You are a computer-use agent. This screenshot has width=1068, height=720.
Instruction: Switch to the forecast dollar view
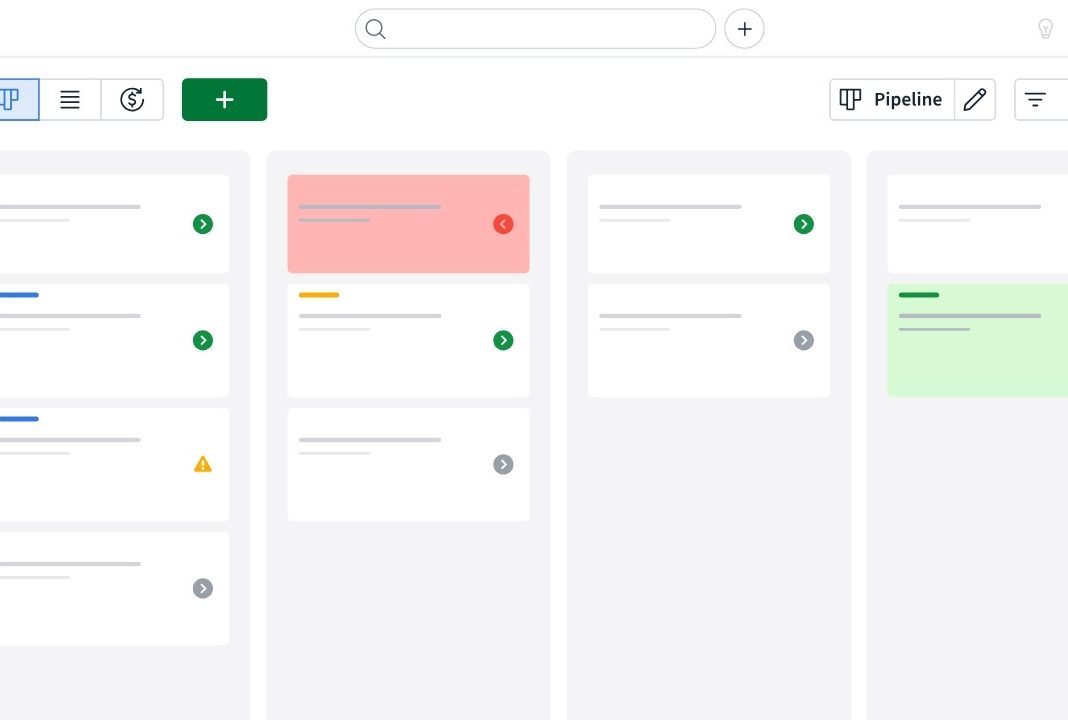coord(132,99)
